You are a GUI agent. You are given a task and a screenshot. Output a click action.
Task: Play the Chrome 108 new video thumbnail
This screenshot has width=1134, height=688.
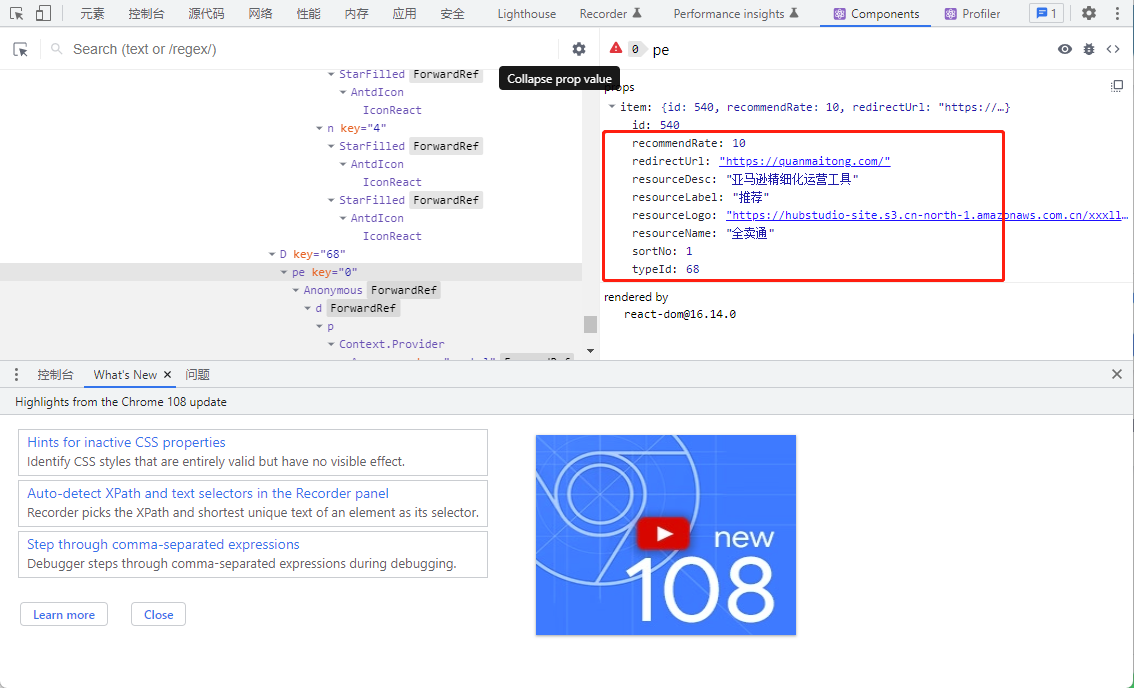665,534
